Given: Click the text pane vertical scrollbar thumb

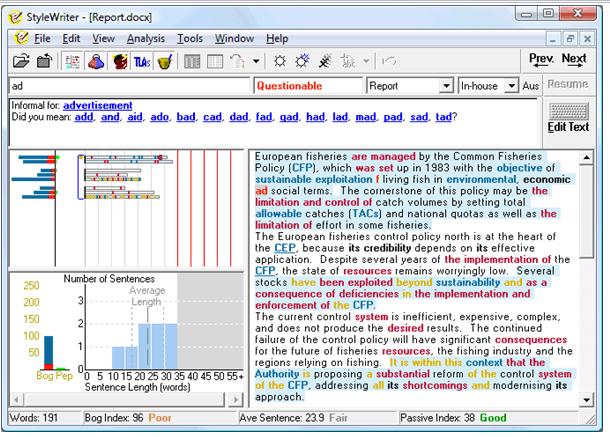Looking at the screenshot, I should click(x=586, y=211).
